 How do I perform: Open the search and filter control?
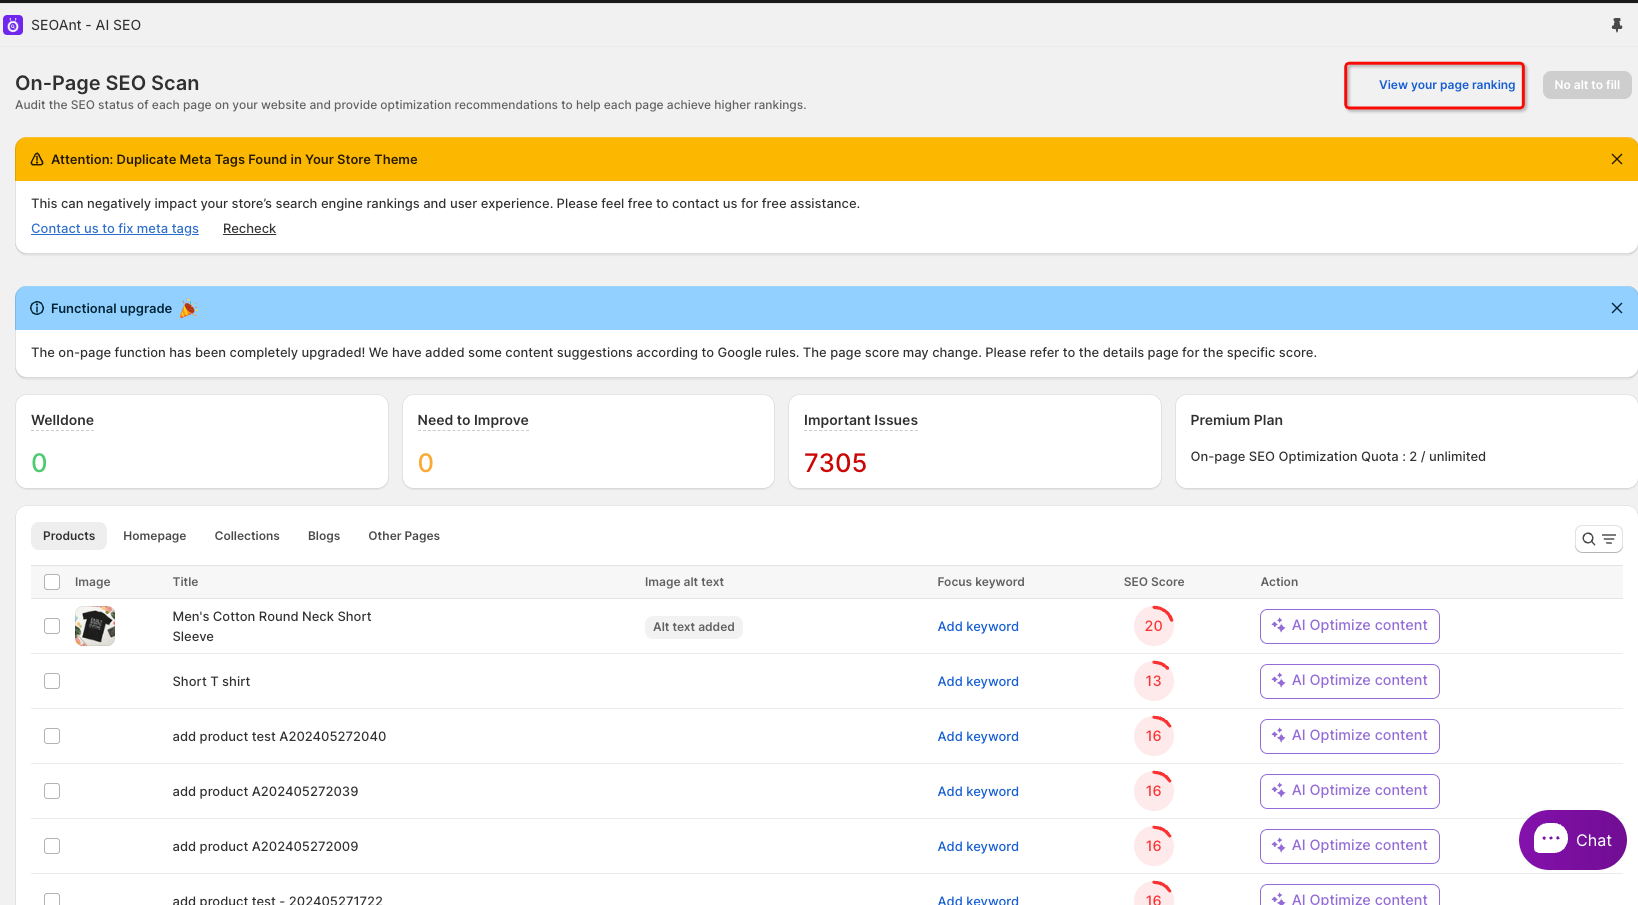point(1598,539)
